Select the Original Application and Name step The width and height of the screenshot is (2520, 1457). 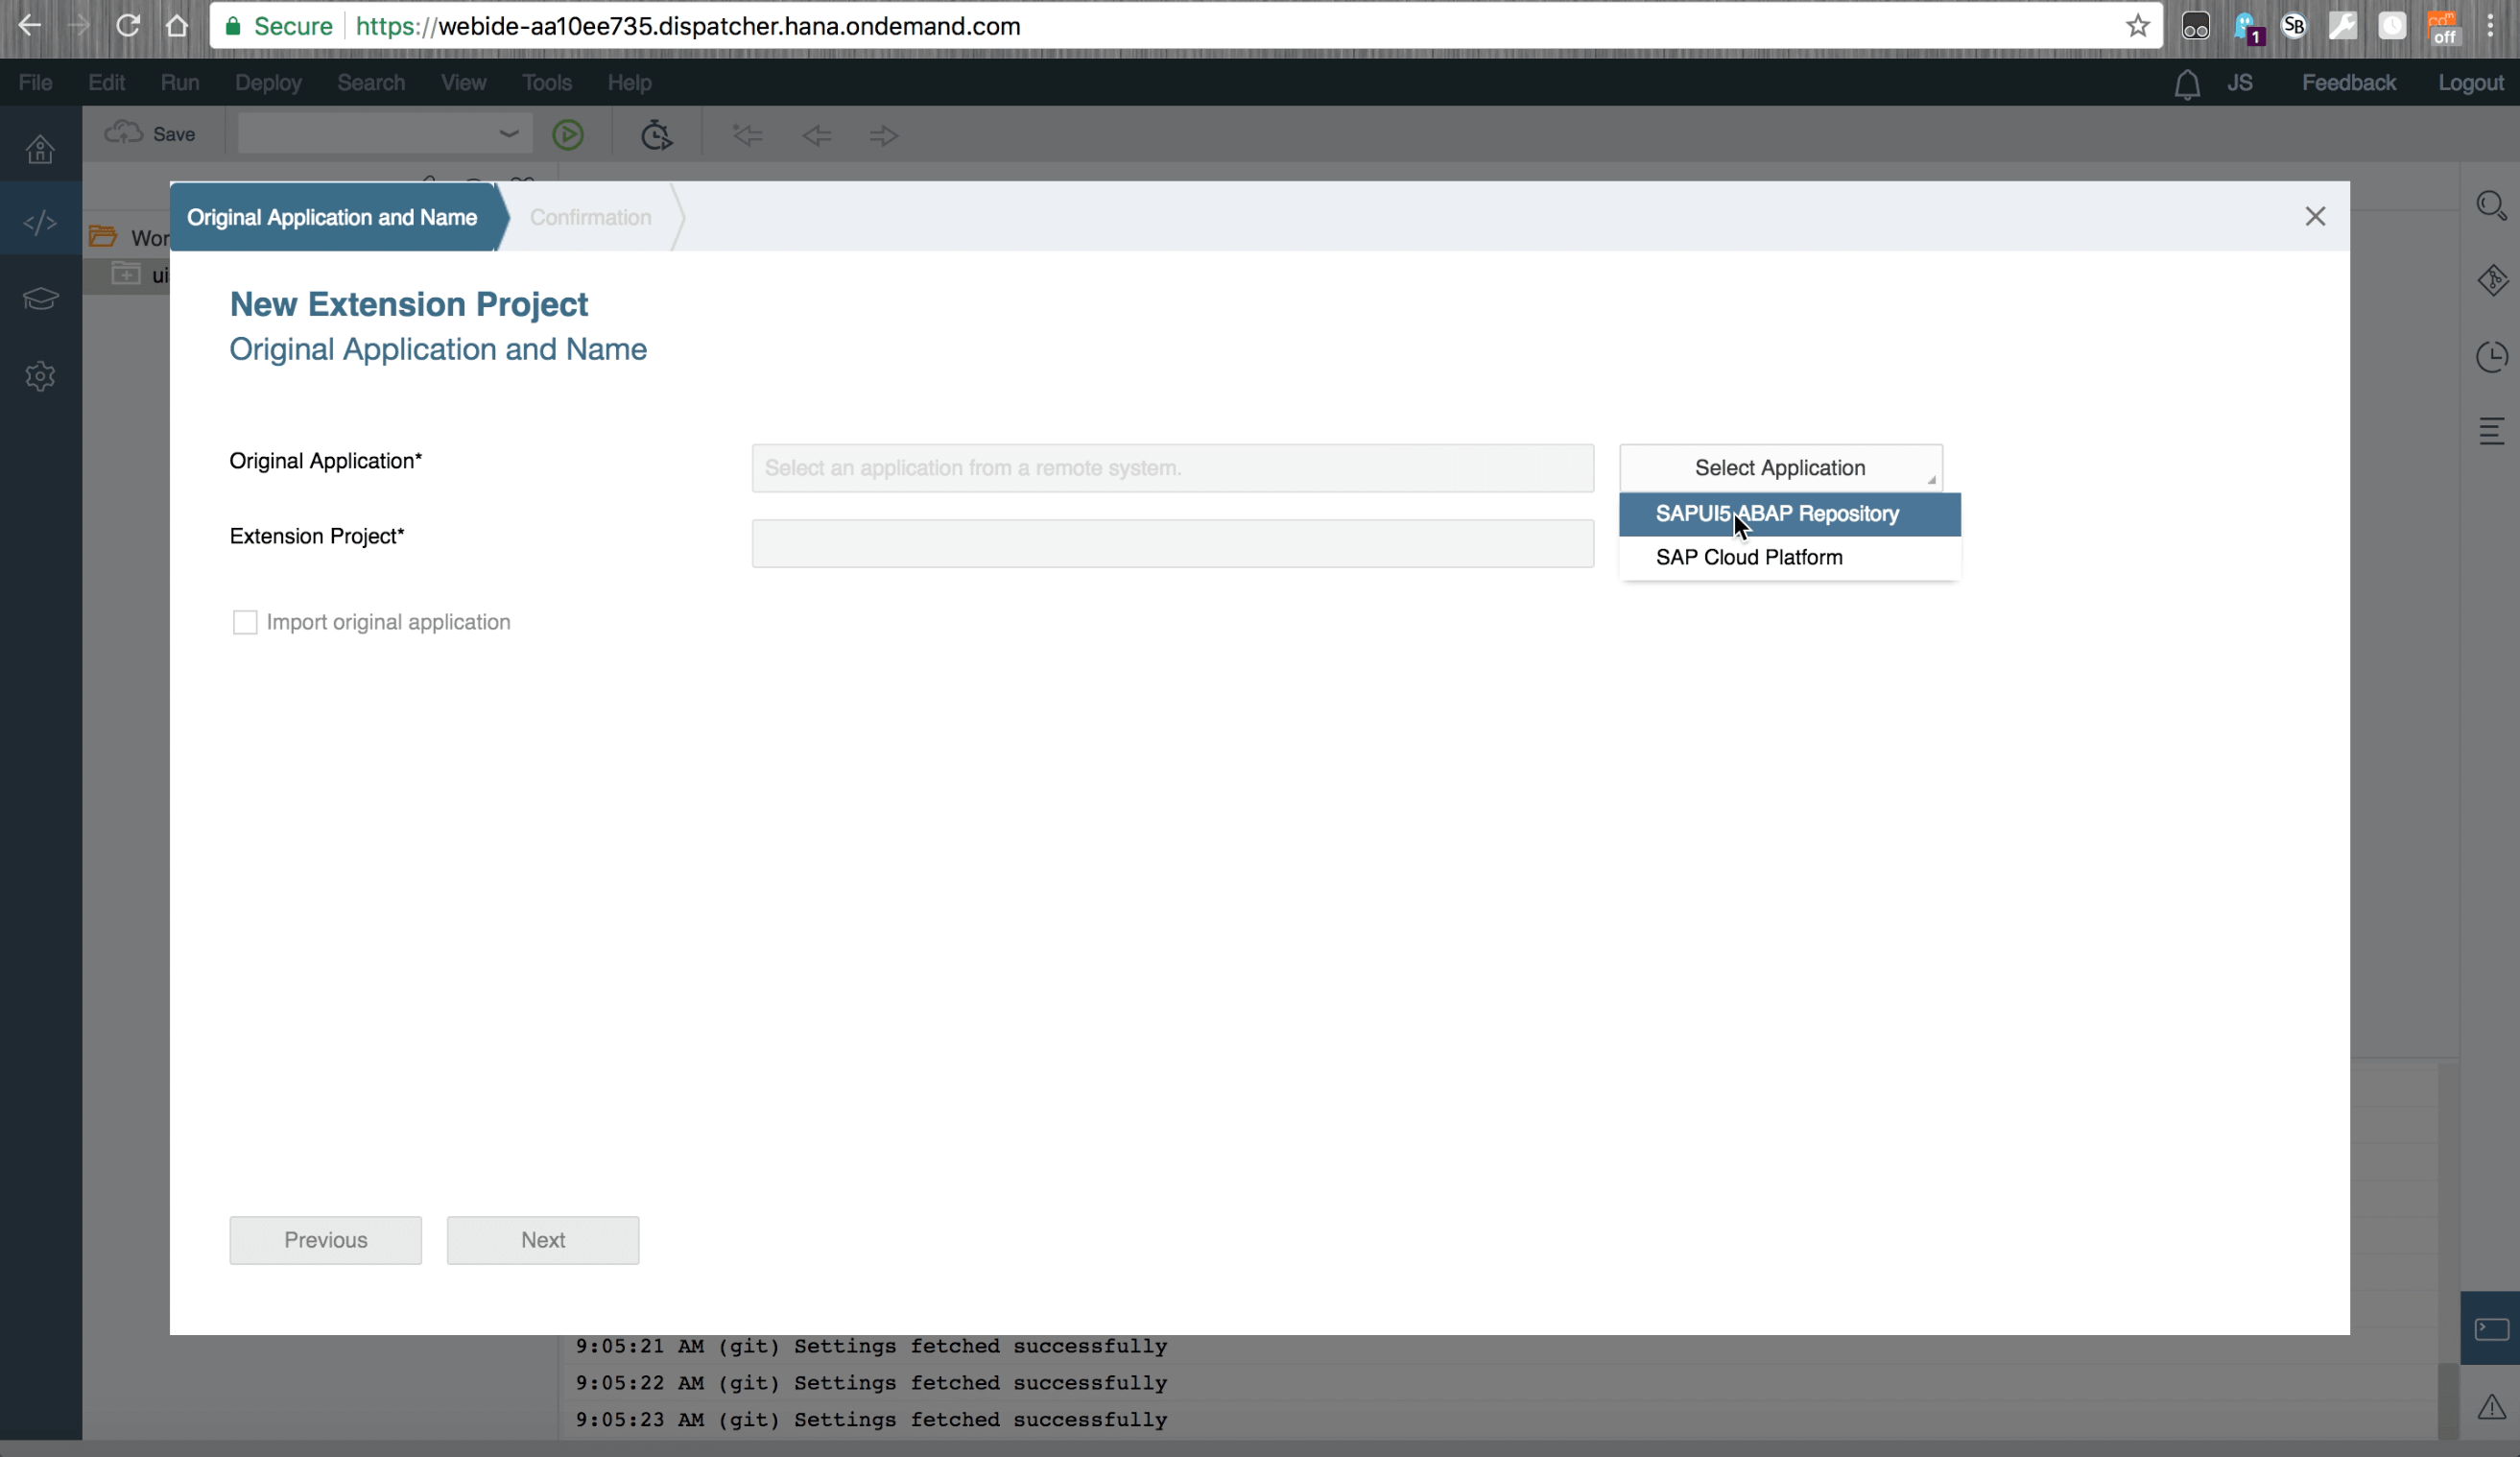332,217
